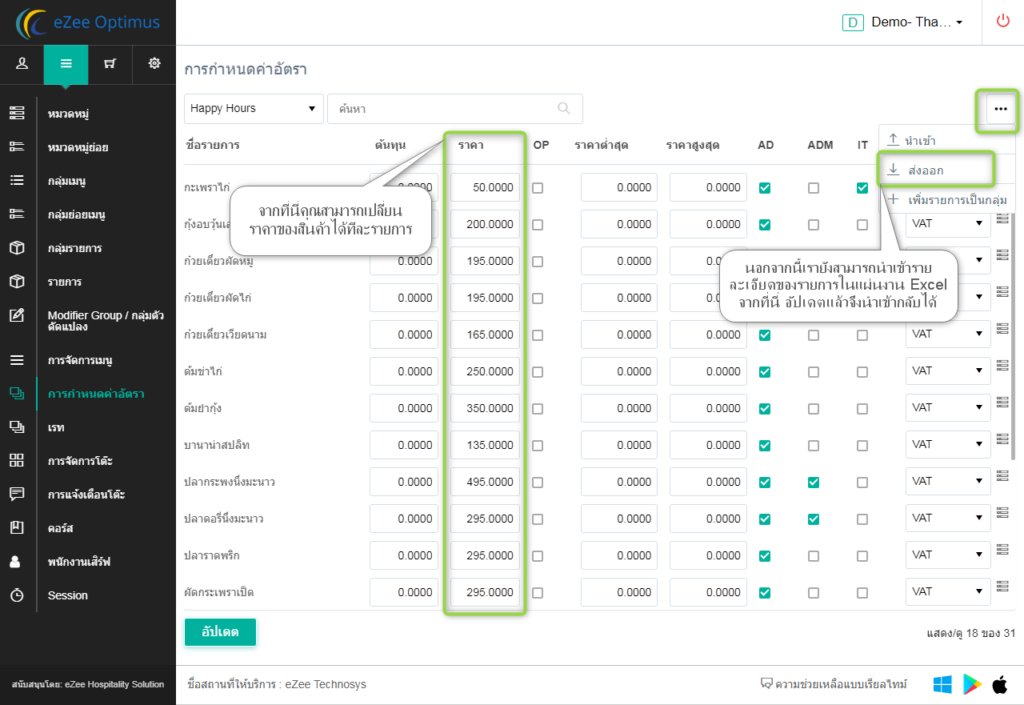This screenshot has height=705, width=1024.
Task: Sort by ชื่อรายการ column header
Action: click(213, 145)
